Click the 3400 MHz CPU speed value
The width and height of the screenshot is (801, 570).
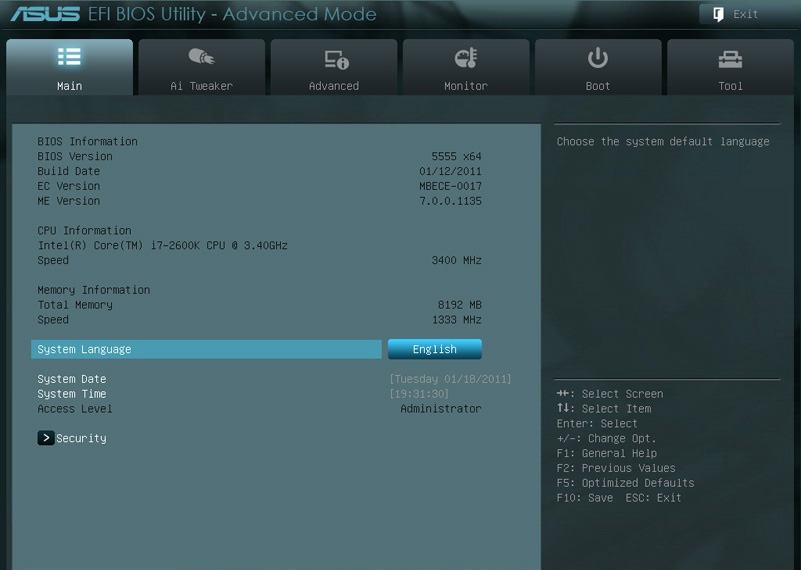tap(456, 260)
